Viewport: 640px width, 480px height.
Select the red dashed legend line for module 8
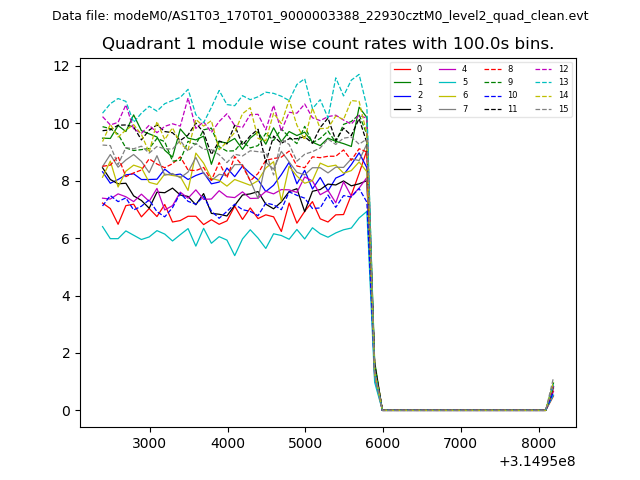[491, 69]
